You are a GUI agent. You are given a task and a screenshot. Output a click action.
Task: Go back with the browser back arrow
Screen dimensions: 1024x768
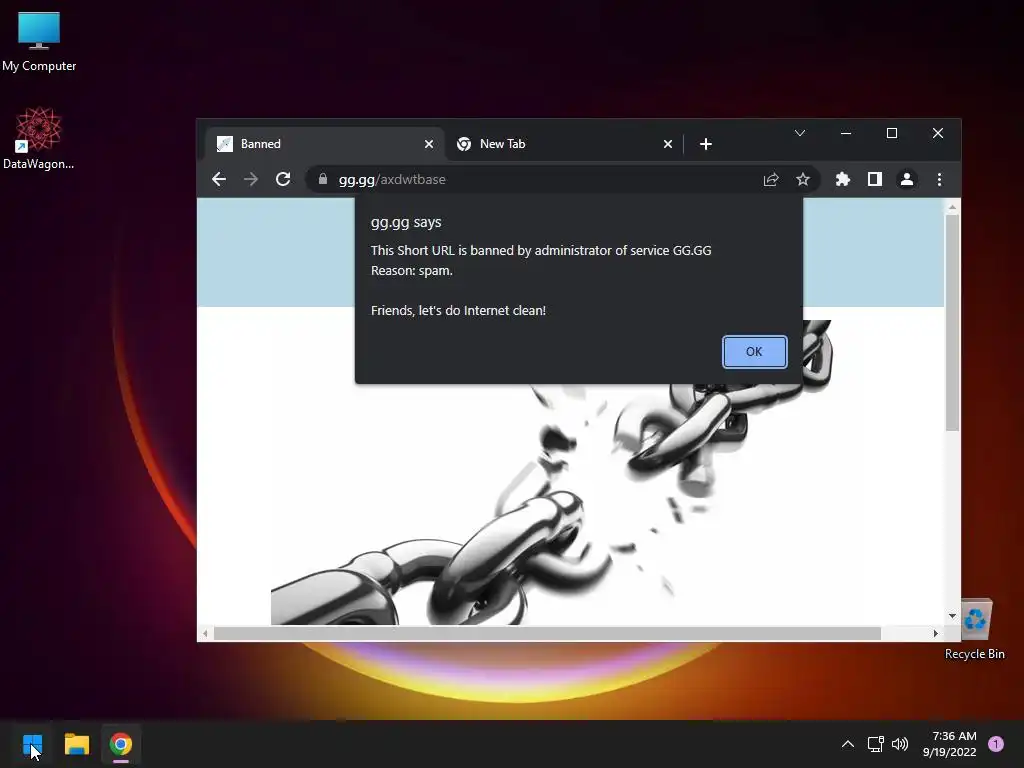click(x=219, y=180)
